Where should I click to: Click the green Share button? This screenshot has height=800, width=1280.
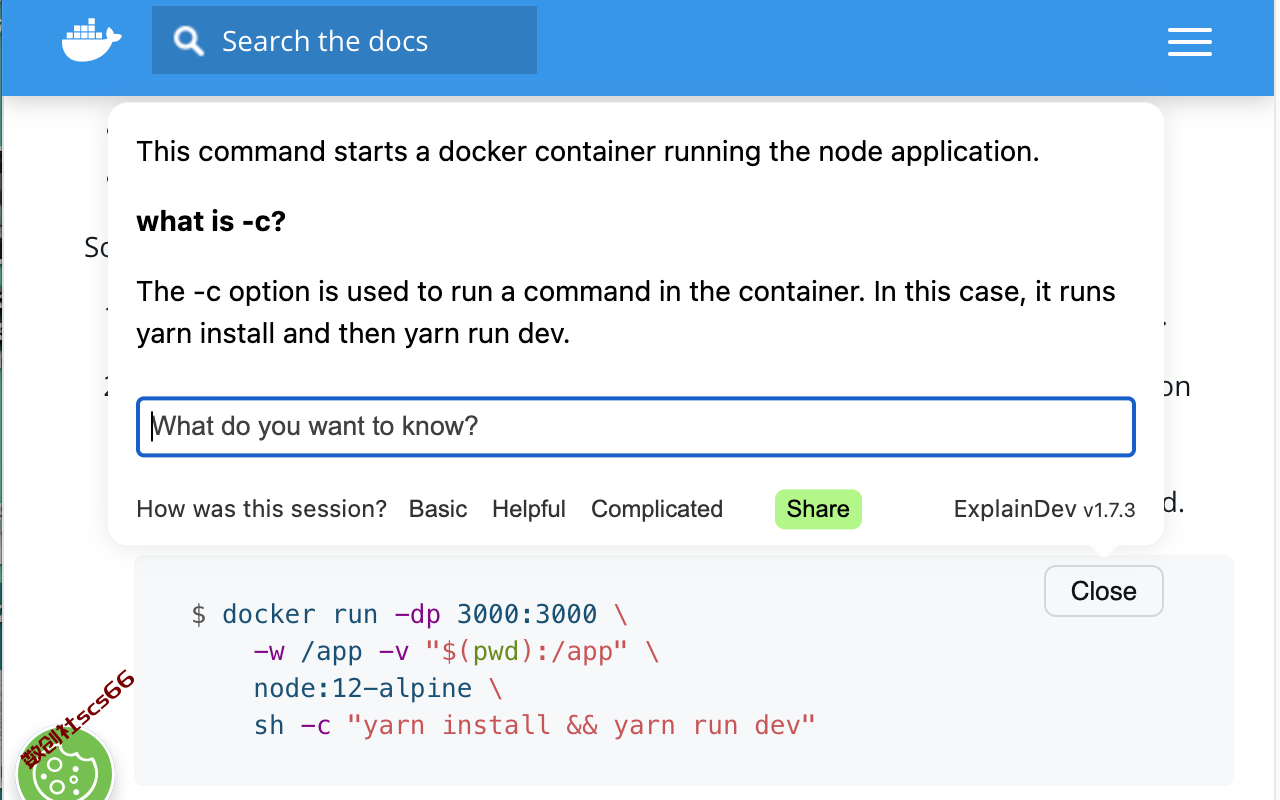818,509
